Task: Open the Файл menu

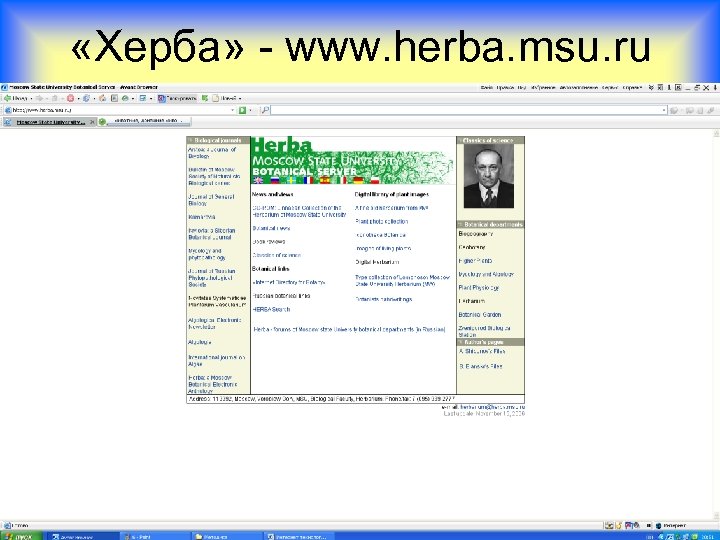Action: [487, 87]
